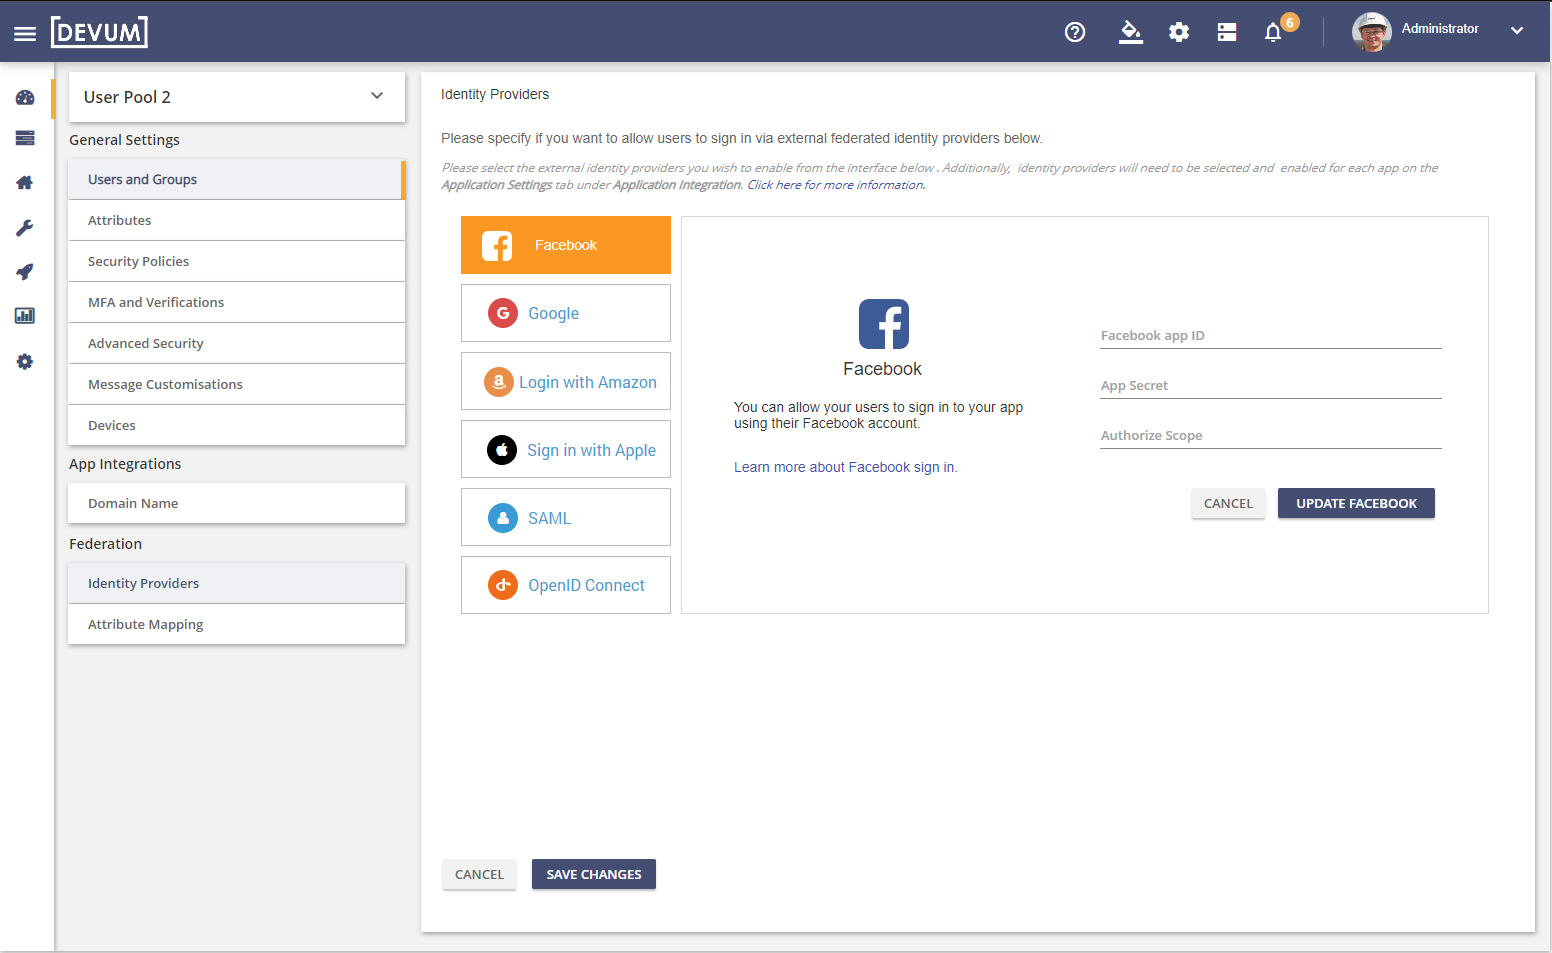Open the Devices section
The height and width of the screenshot is (953, 1552).
pos(237,426)
